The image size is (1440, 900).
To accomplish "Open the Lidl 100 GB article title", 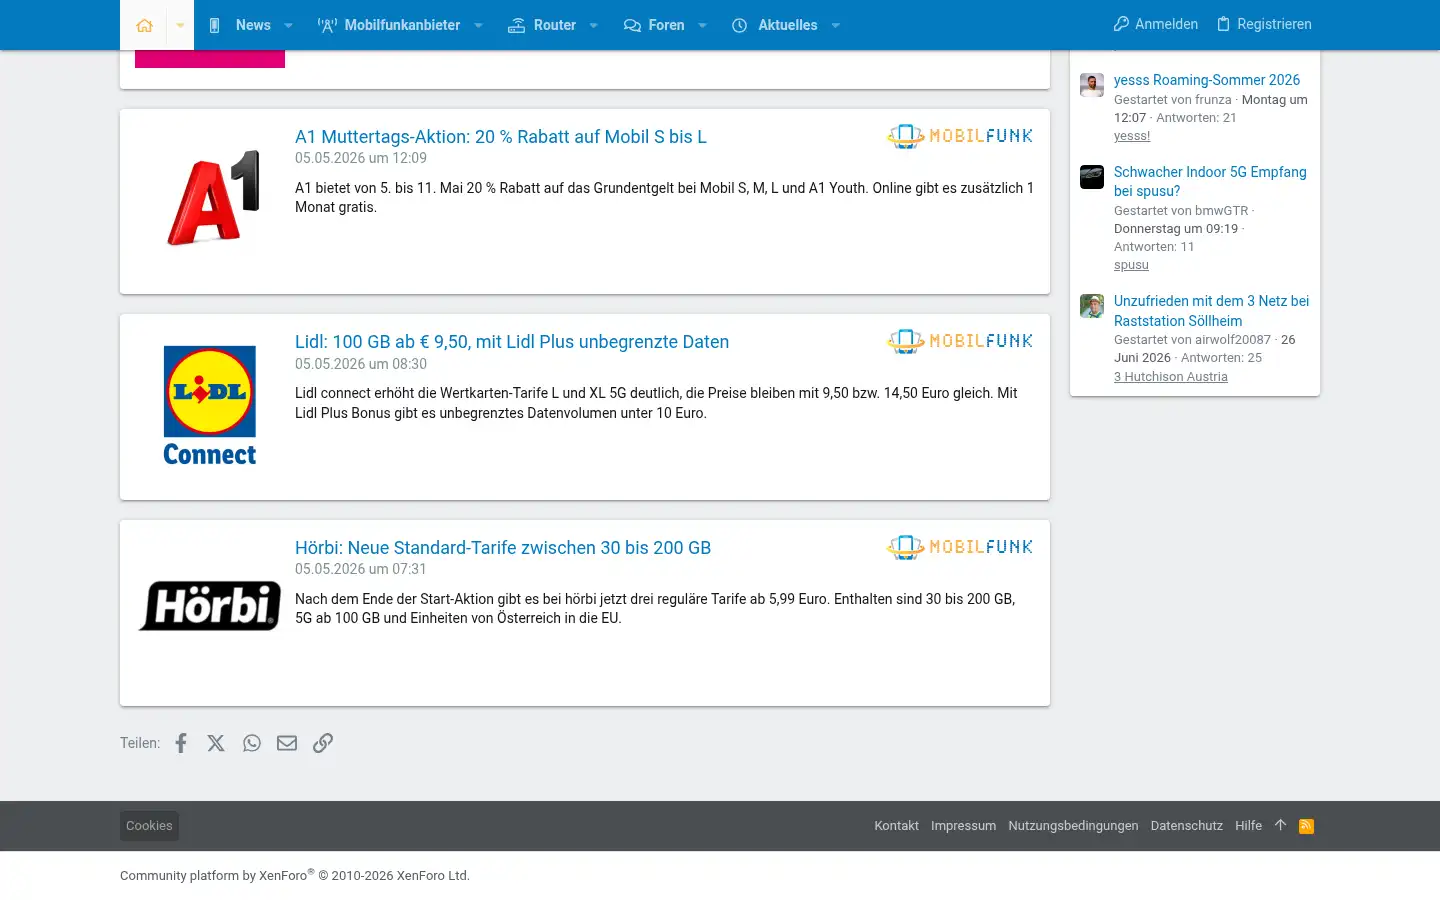I will tap(512, 342).
